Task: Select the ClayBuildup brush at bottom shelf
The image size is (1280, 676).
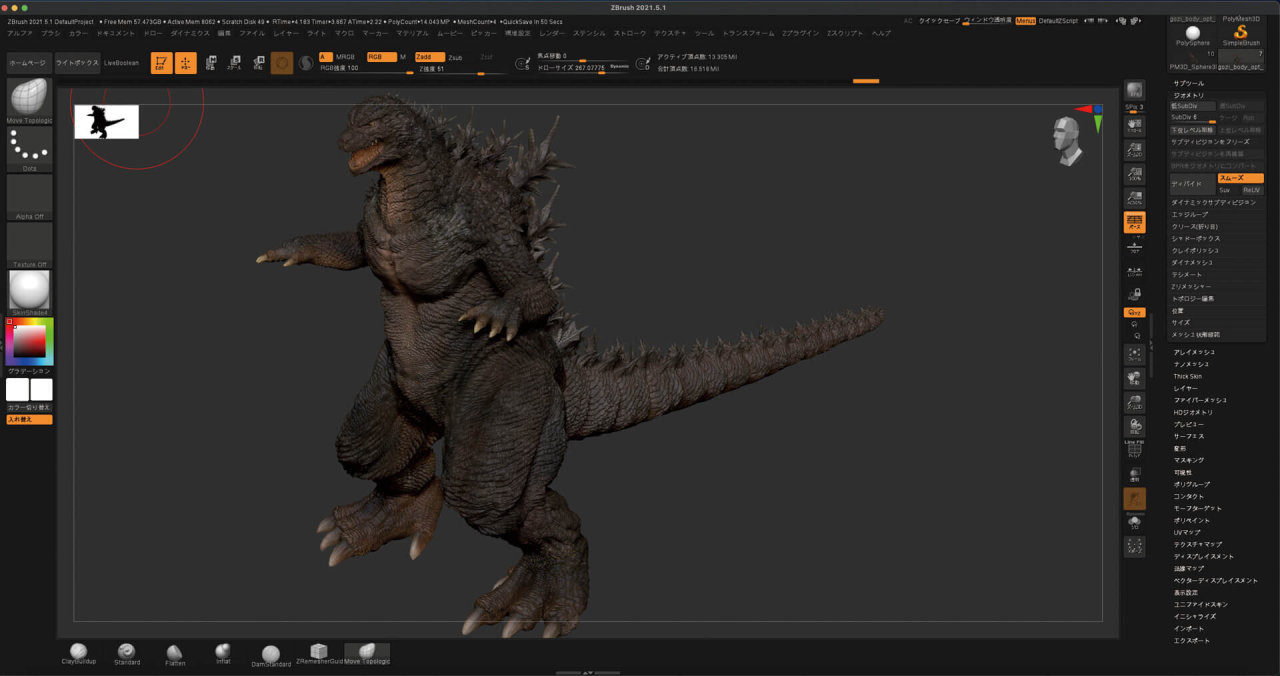Action: 78,654
